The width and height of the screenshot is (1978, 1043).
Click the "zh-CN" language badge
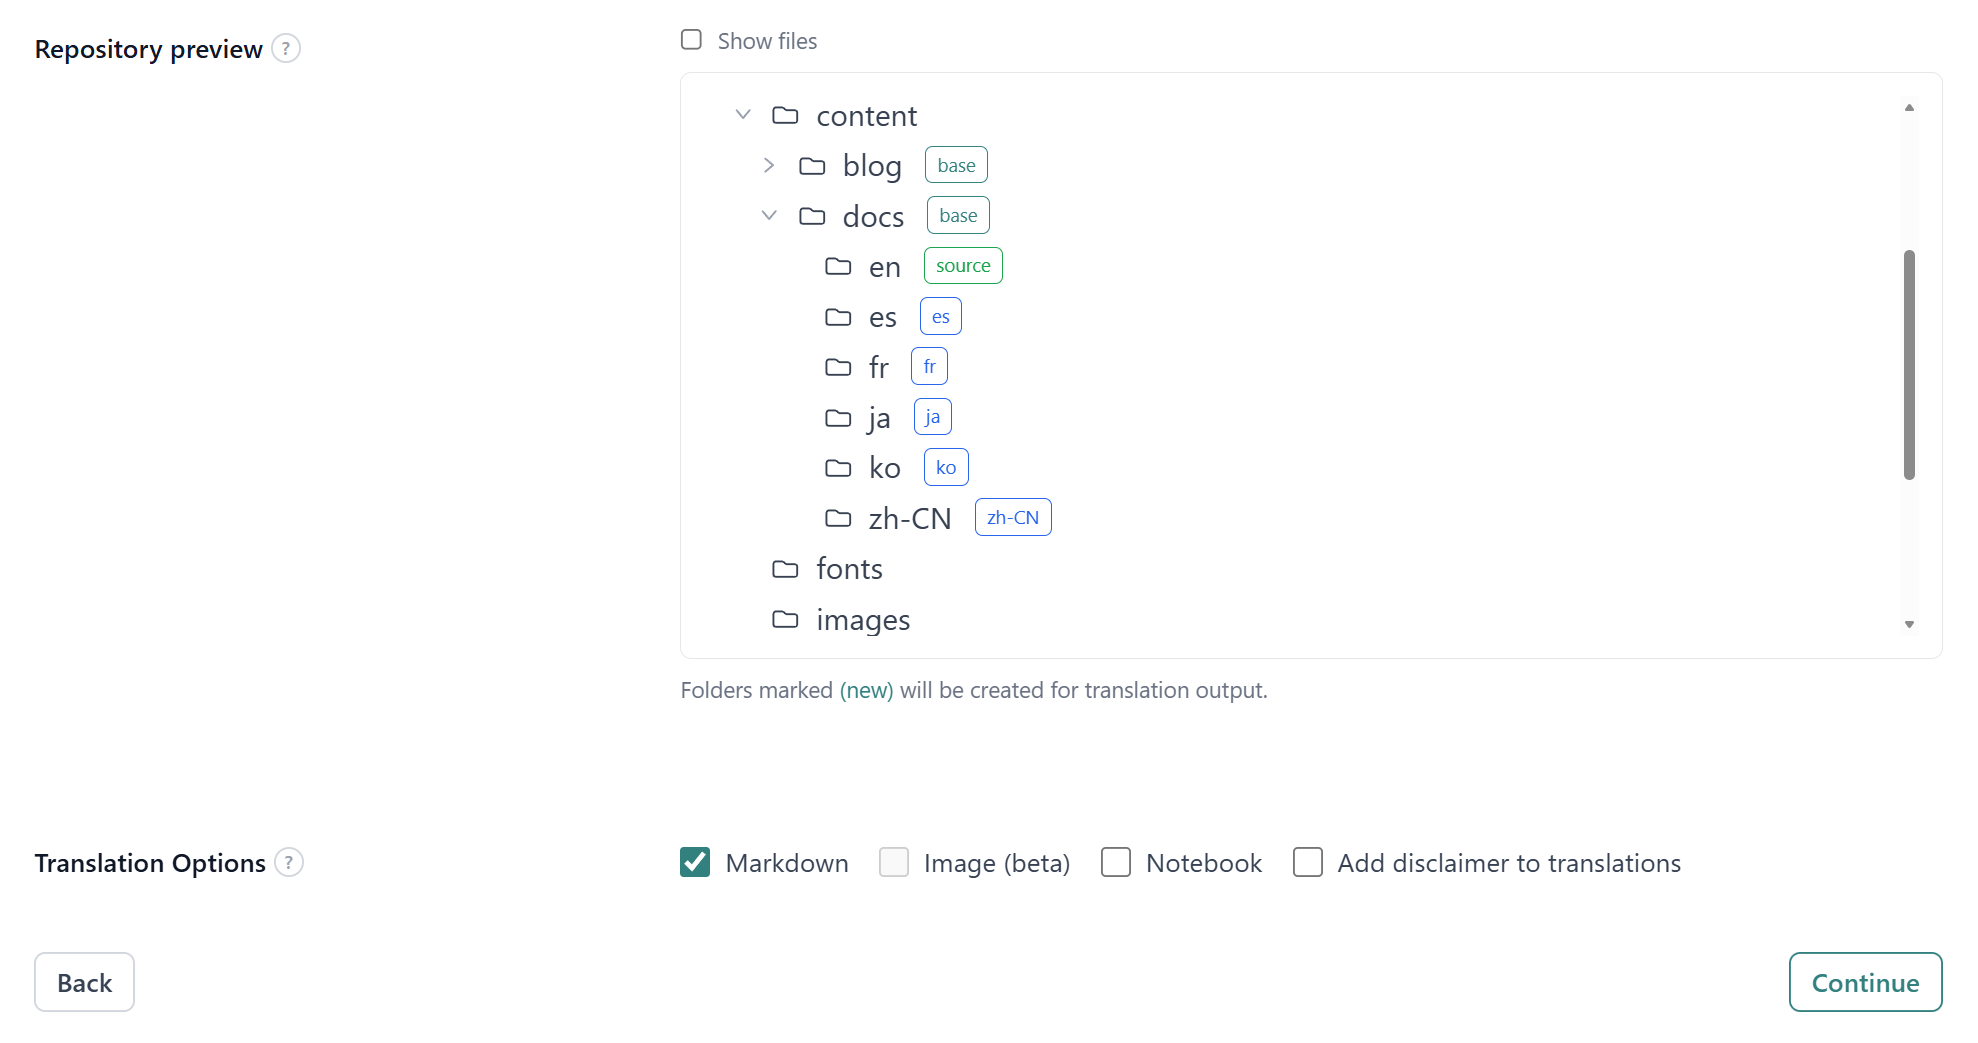pyautogui.click(x=1013, y=517)
